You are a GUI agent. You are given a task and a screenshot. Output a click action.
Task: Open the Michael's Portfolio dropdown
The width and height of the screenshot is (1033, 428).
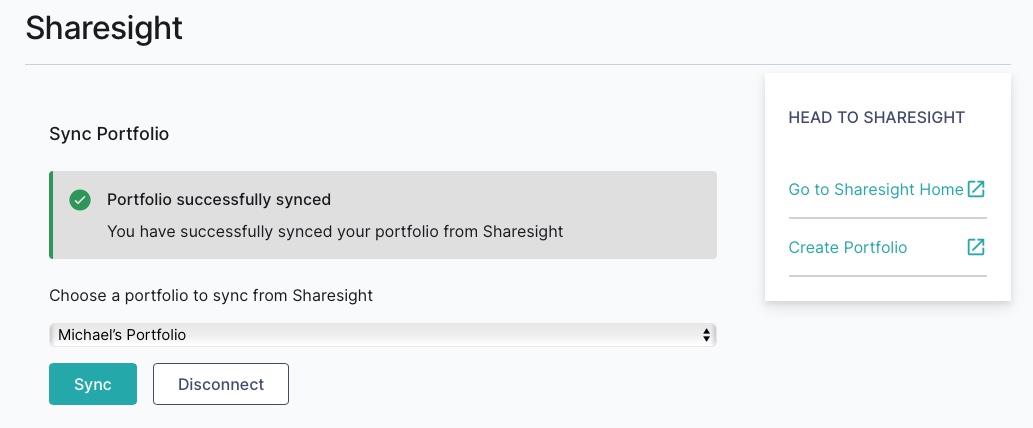tap(382, 335)
